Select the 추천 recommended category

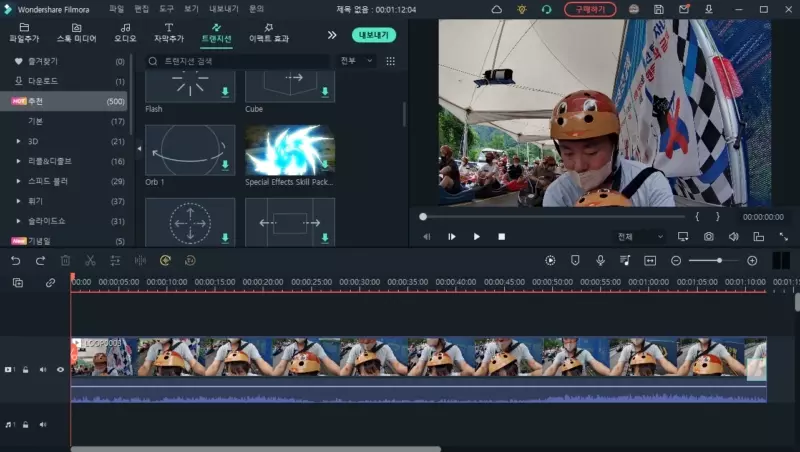pos(65,101)
